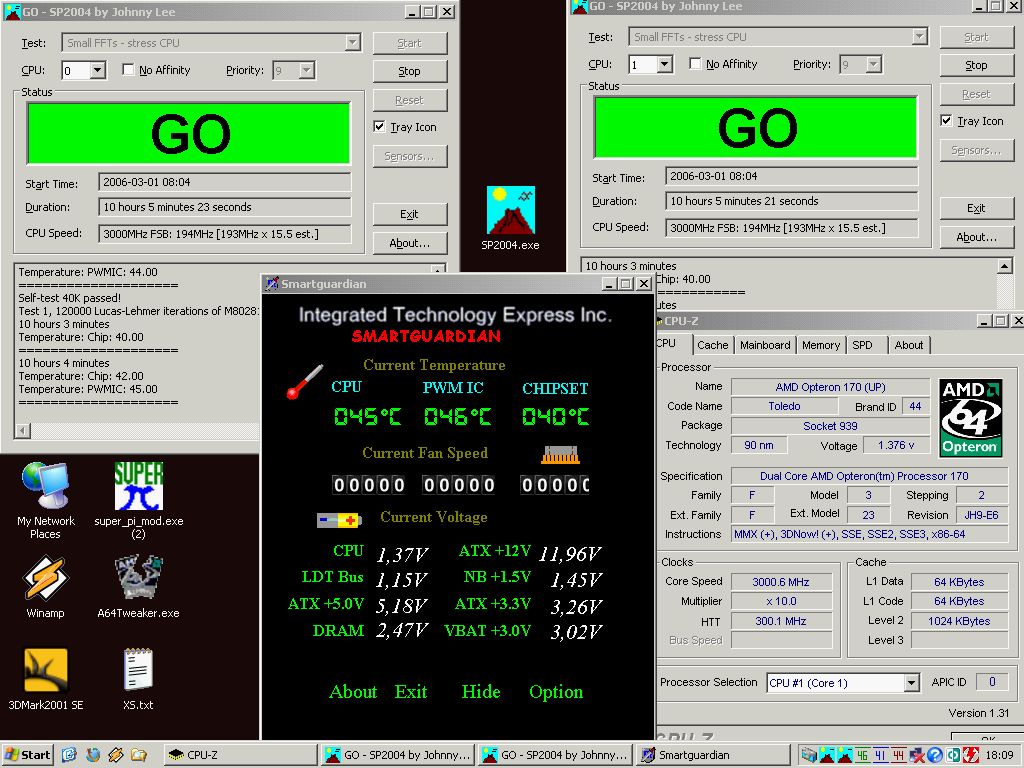
Task: Click Exit in the CPU 0 SP2004 window
Action: click(409, 214)
